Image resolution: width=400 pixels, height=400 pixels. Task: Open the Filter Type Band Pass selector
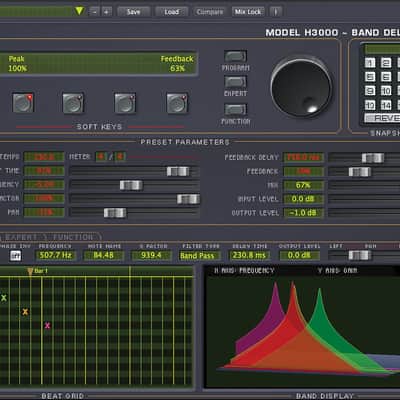click(201, 256)
